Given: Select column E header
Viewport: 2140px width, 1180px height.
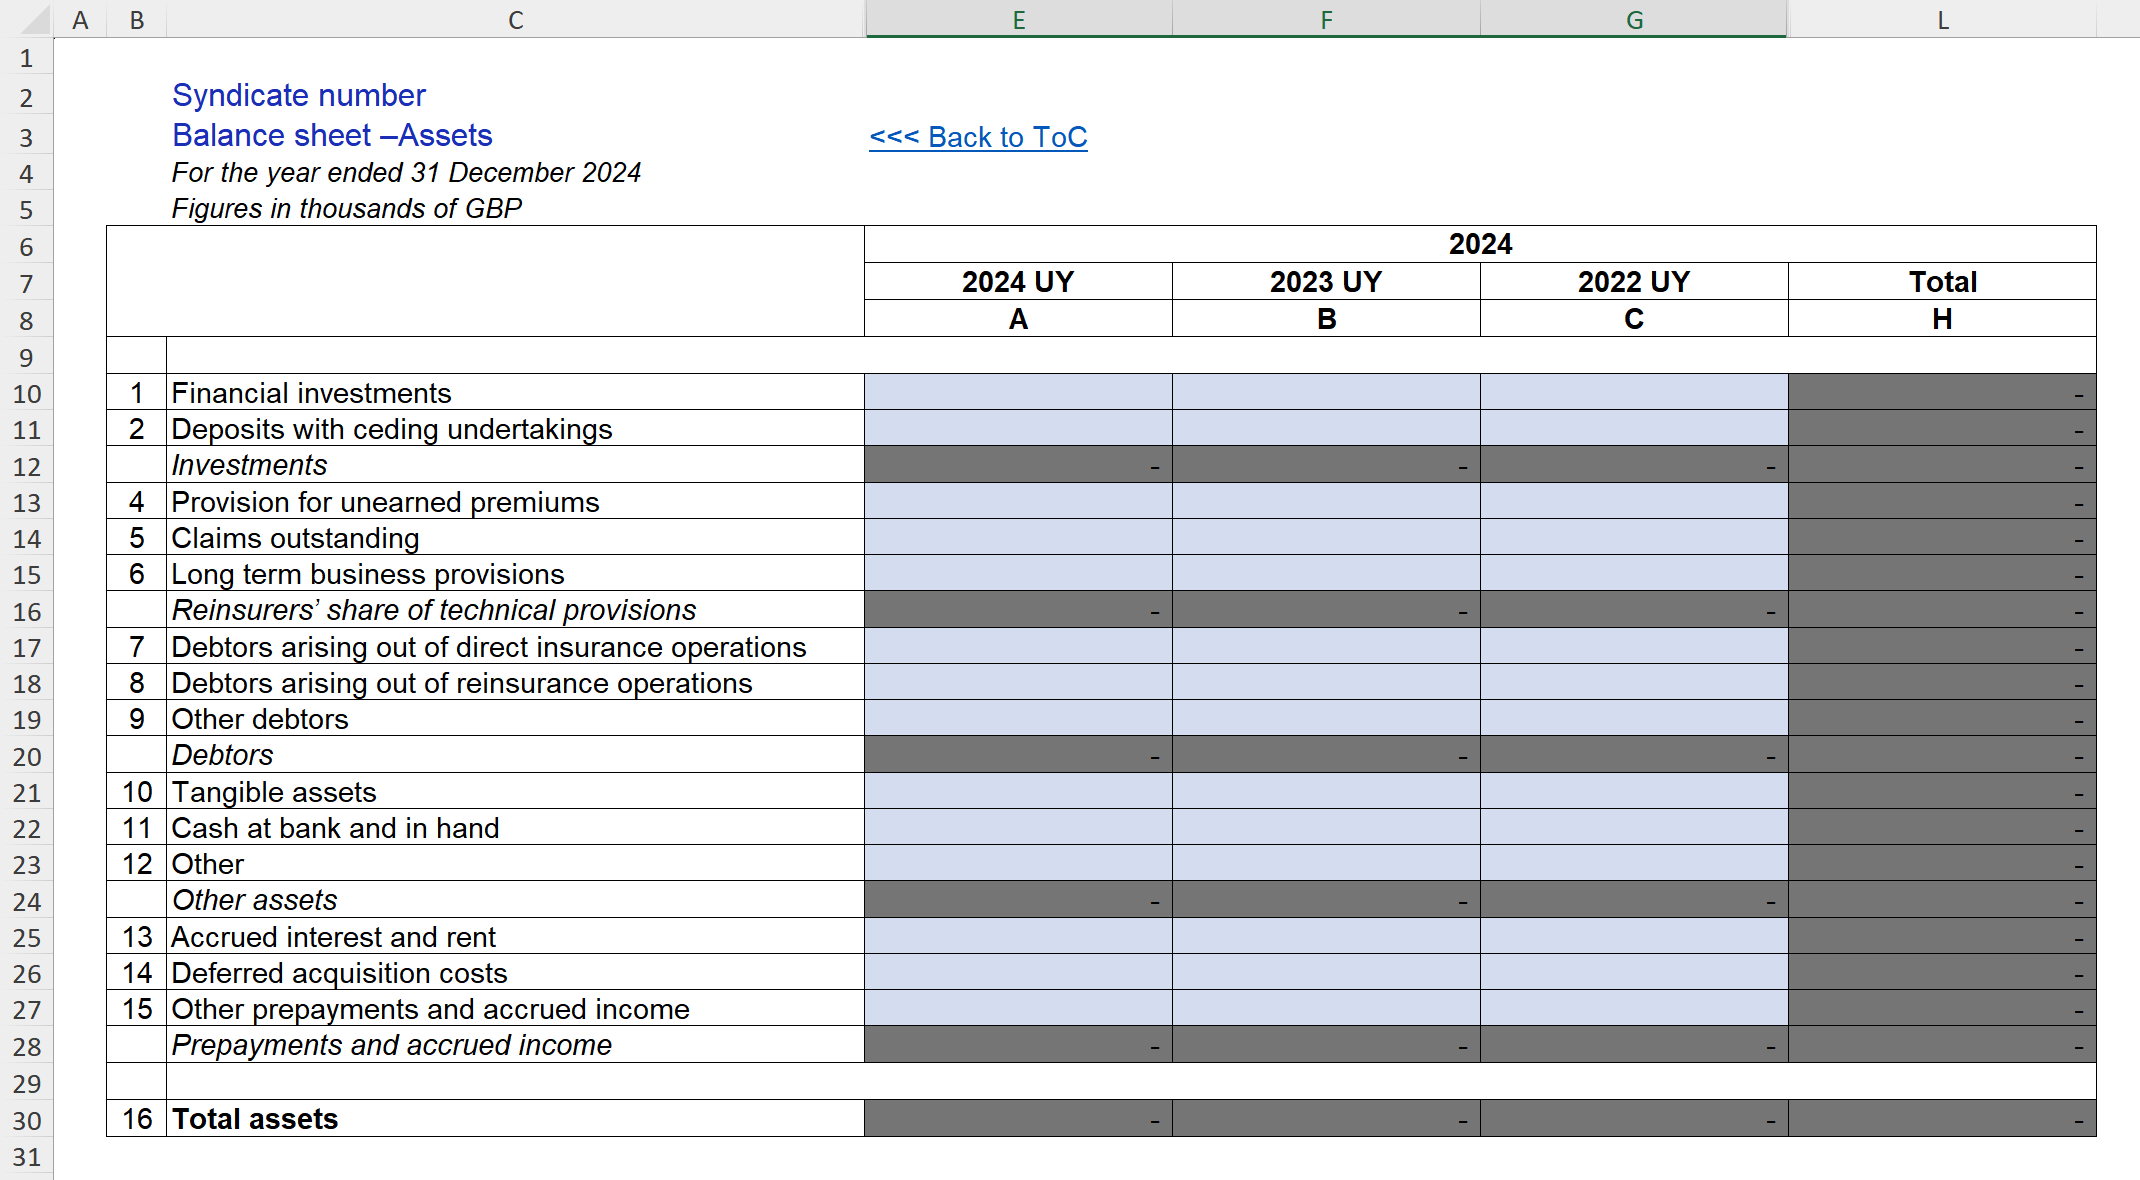Looking at the screenshot, I should click(1018, 19).
